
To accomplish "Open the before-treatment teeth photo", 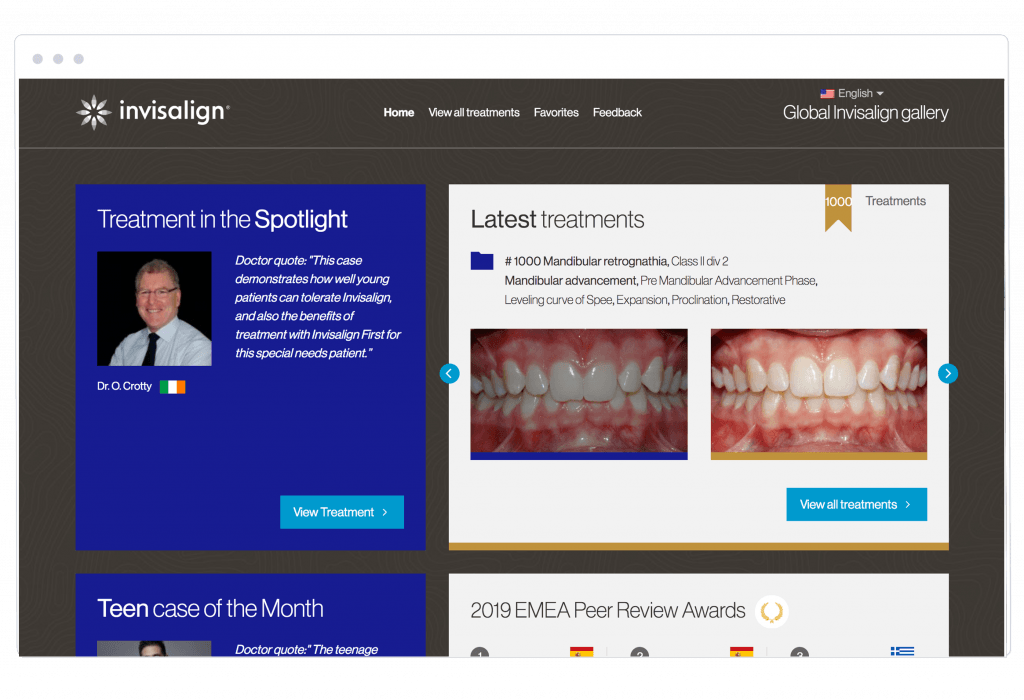I will [x=579, y=394].
